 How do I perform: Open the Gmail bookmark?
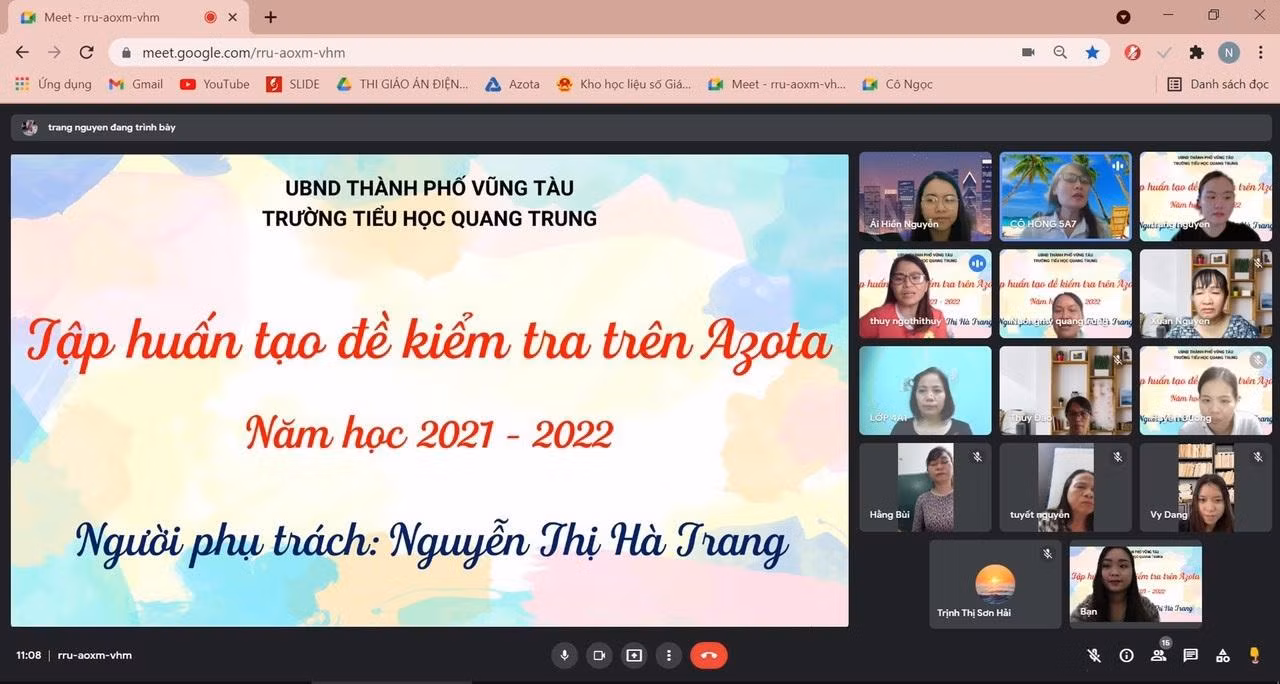click(136, 84)
